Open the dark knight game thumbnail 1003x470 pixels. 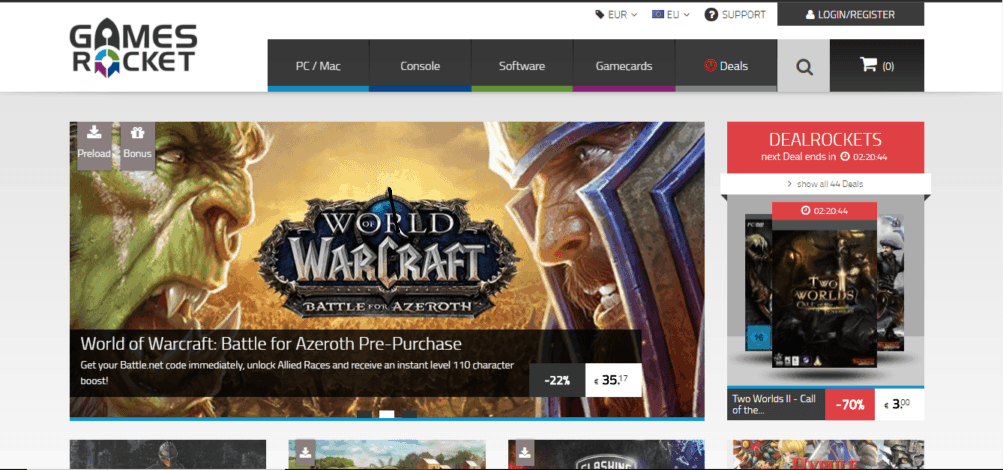click(x=168, y=455)
